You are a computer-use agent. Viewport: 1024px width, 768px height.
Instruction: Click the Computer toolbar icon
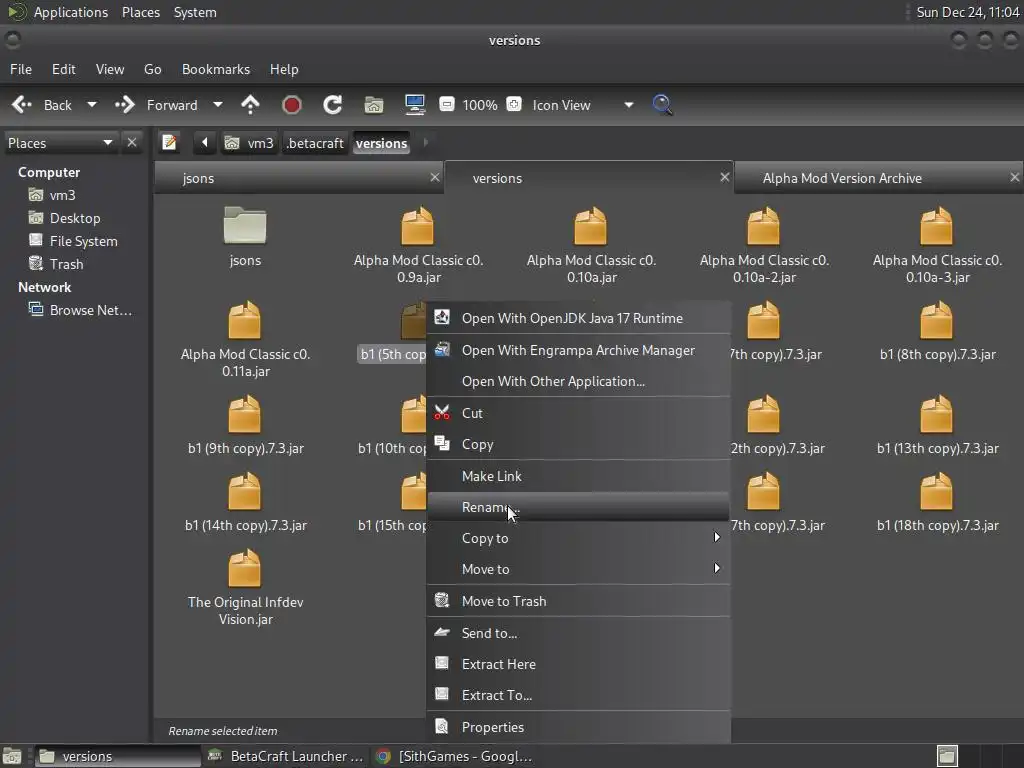click(x=414, y=105)
